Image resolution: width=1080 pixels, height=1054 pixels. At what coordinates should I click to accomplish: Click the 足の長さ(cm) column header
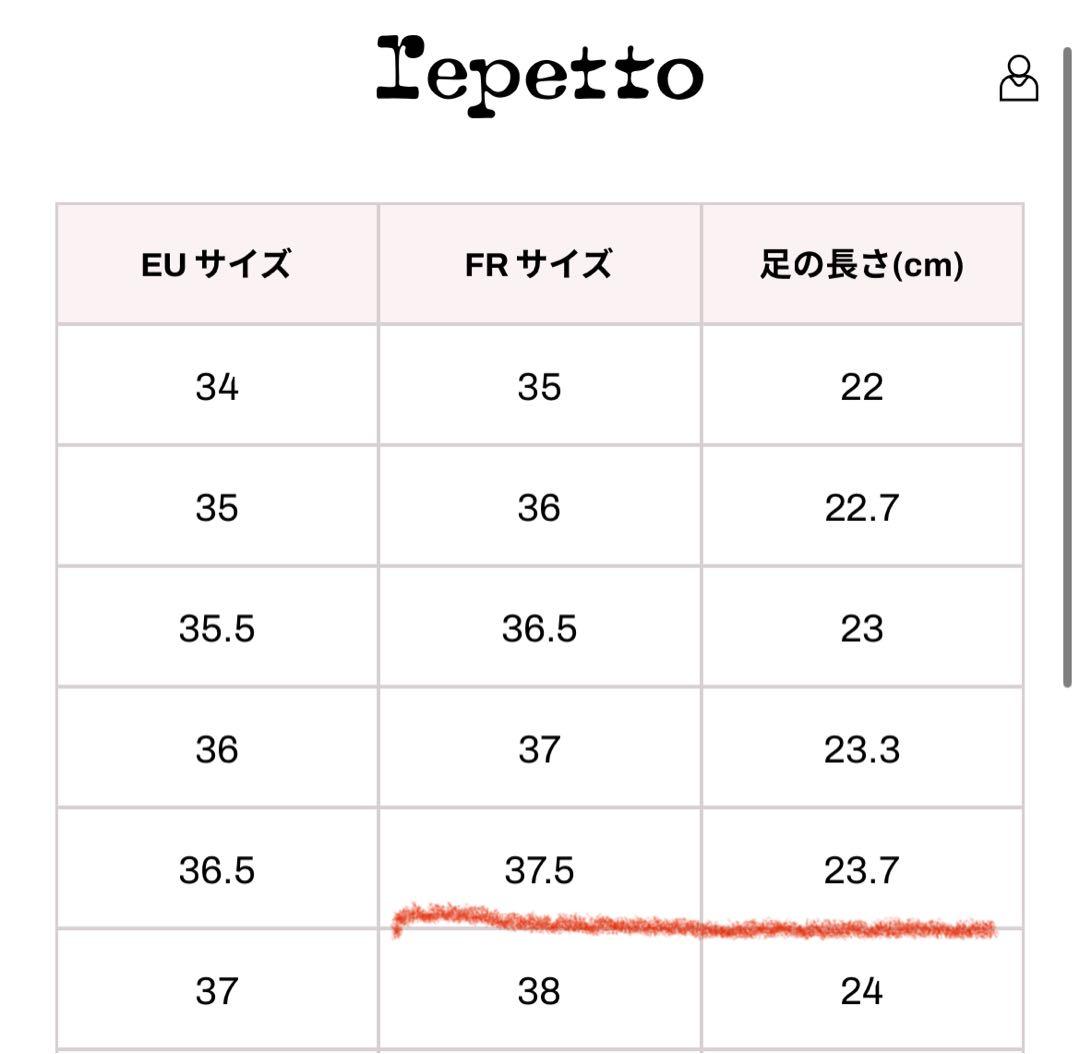tap(861, 265)
